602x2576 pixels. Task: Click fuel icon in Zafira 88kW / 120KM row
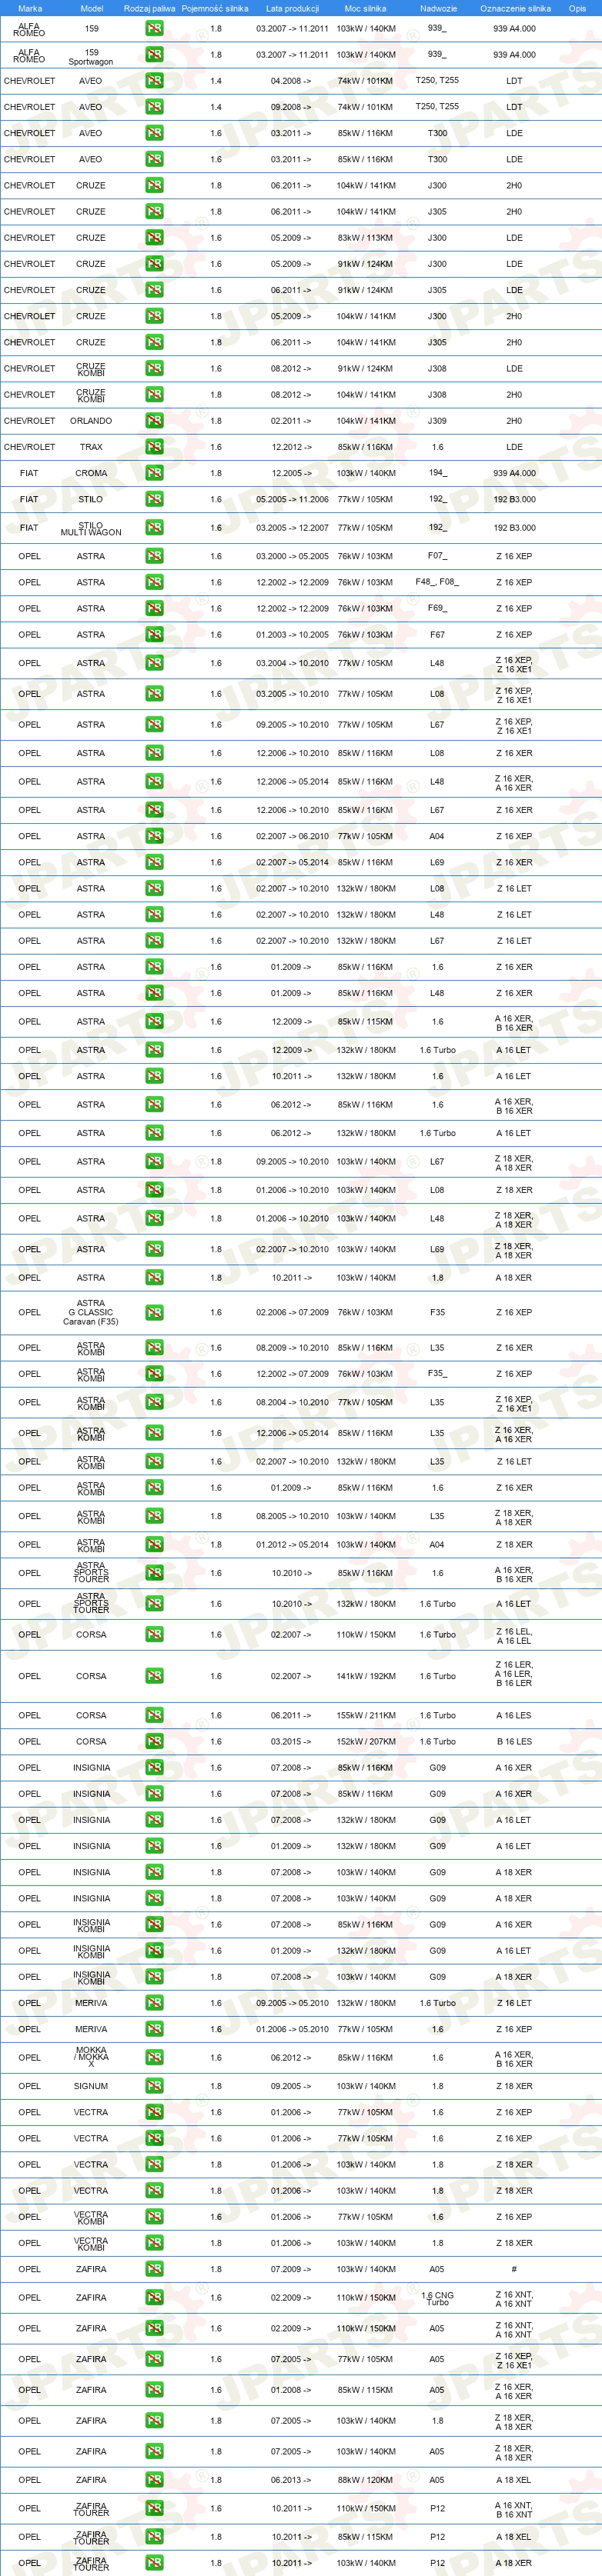pos(154,2480)
